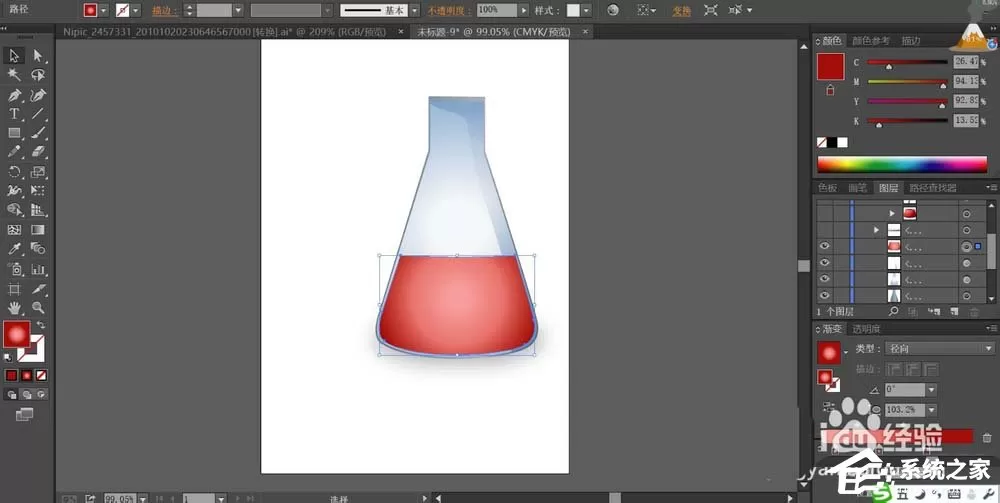Reset to default fill and stroke

pyautogui.click(x=8, y=357)
